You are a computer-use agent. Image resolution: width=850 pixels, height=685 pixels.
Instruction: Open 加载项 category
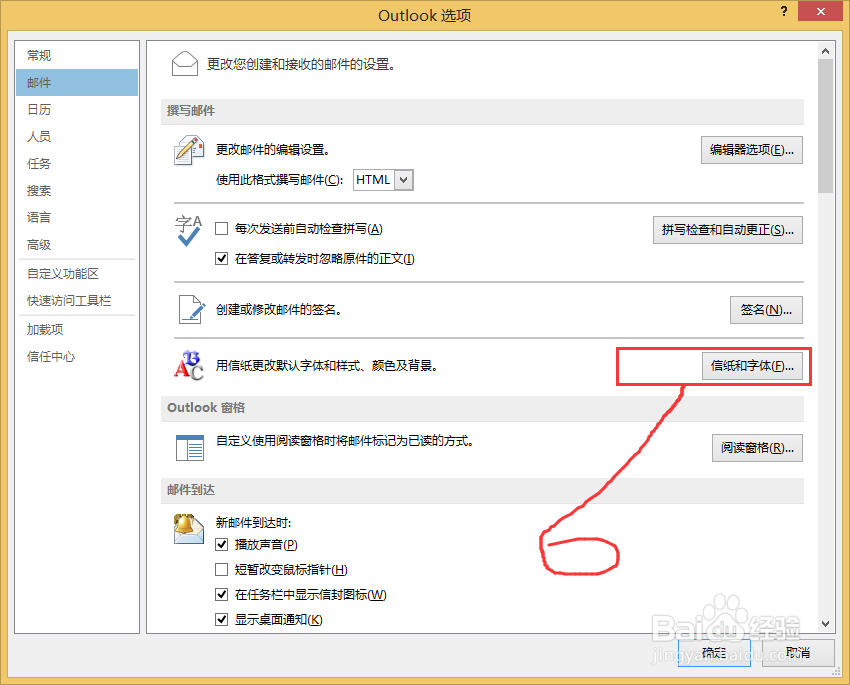click(x=77, y=329)
